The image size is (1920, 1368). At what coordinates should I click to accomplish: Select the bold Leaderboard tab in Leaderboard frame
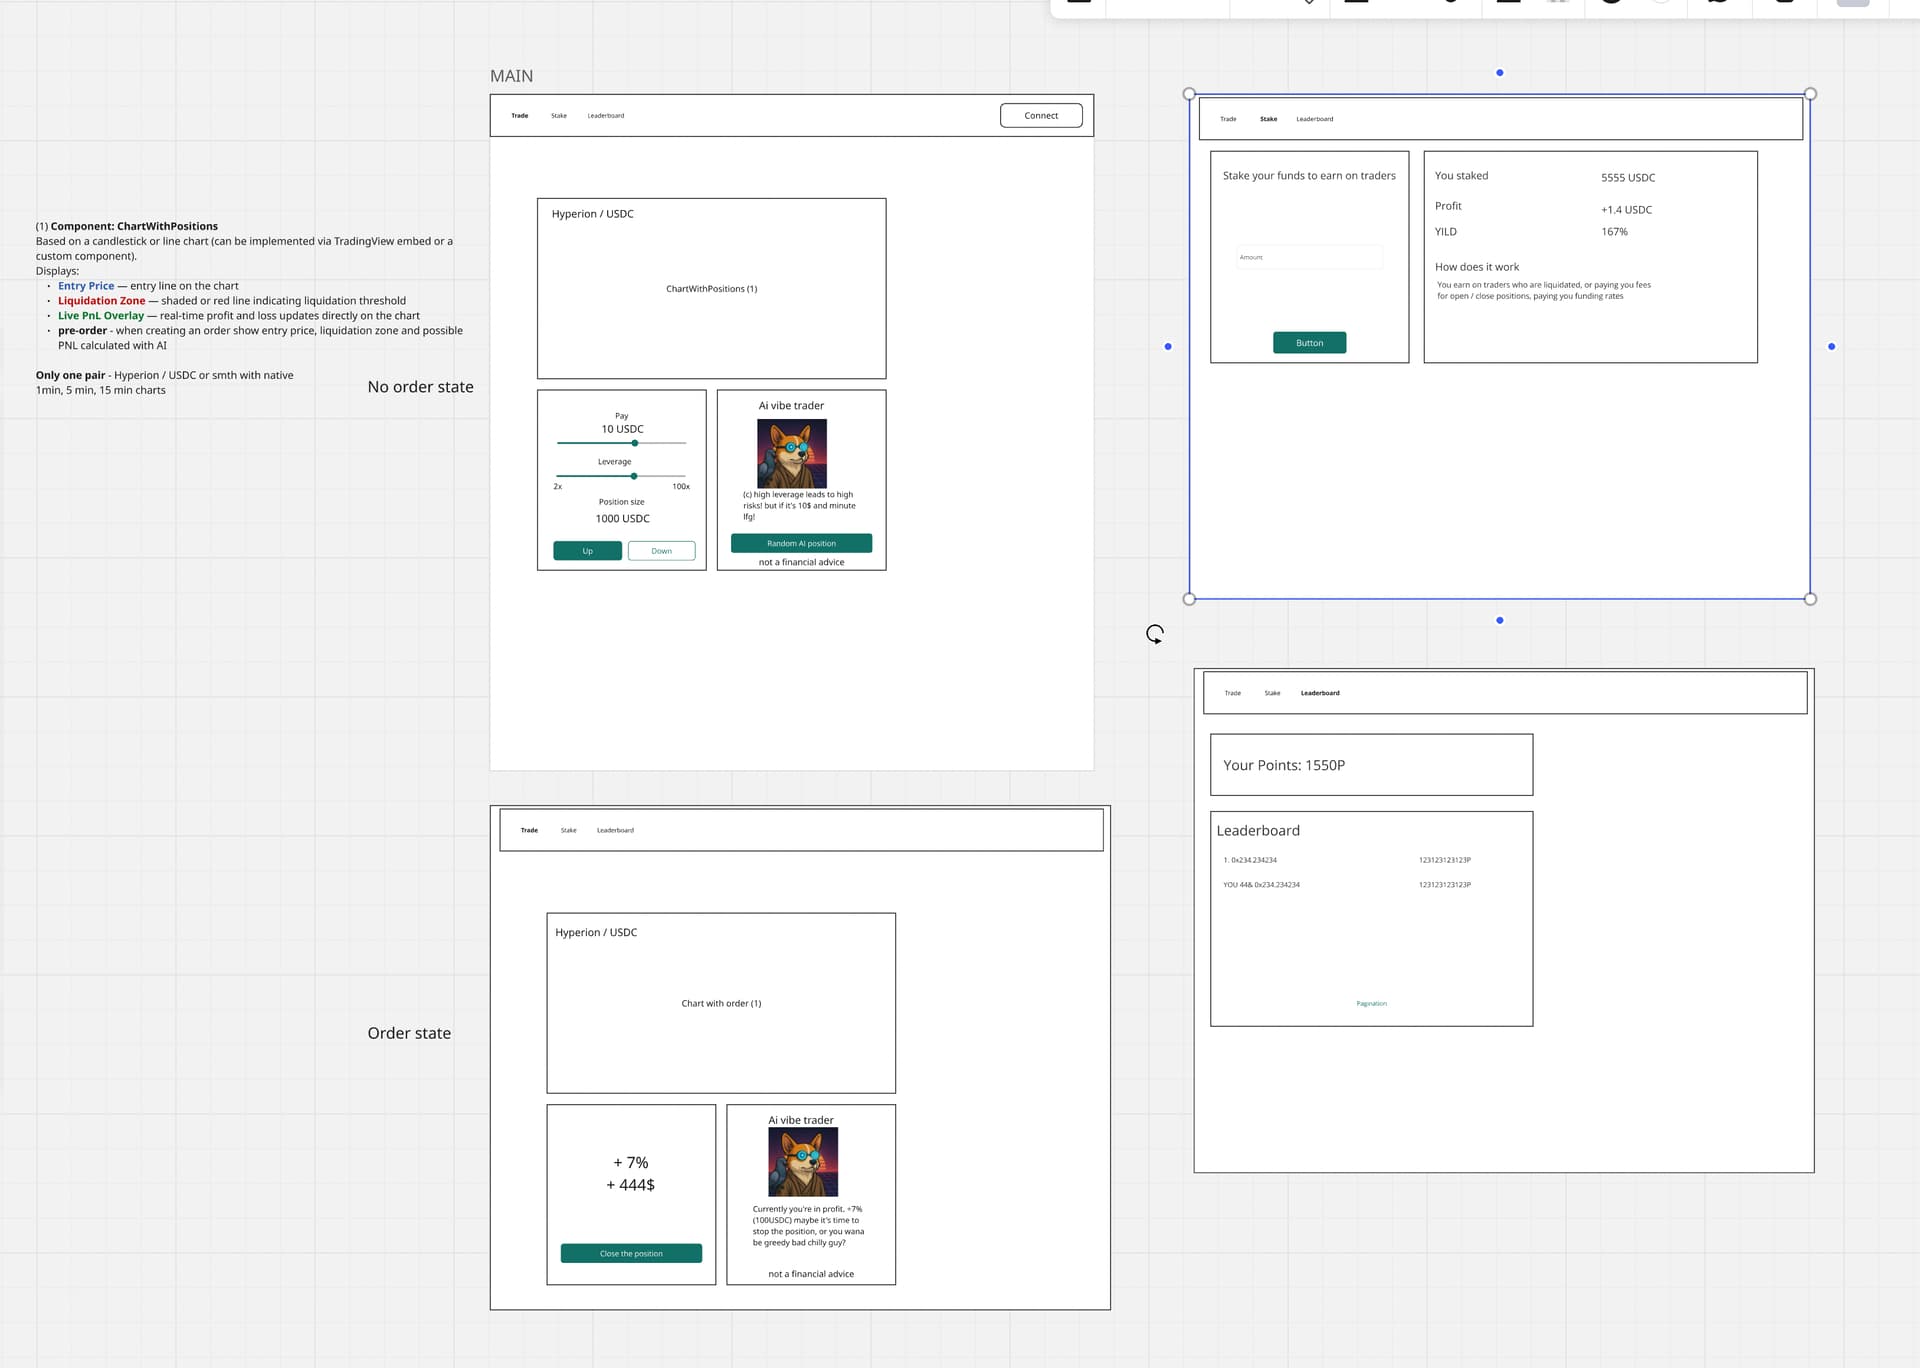(1321, 693)
